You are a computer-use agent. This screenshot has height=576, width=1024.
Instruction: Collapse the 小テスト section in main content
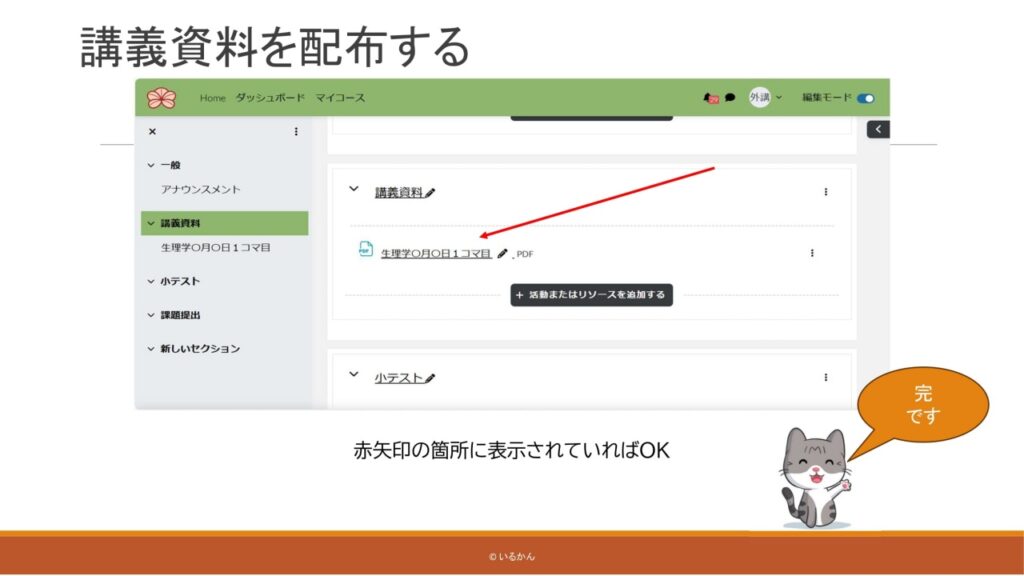click(353, 375)
